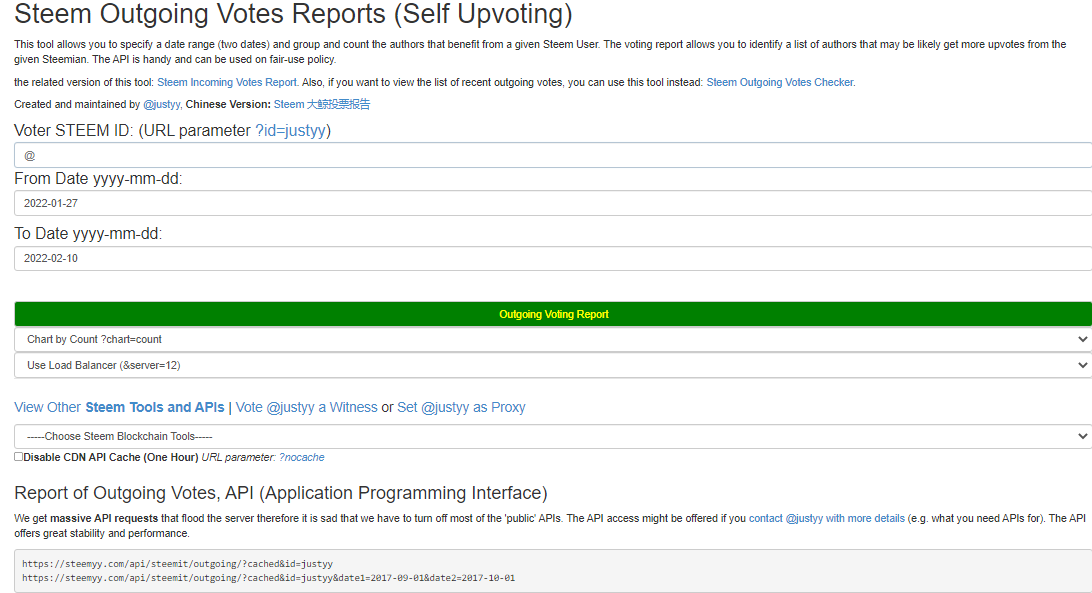The image size is (1092, 593).
Task: Click the To Date field showing 2022-02-10
Action: click(x=553, y=259)
